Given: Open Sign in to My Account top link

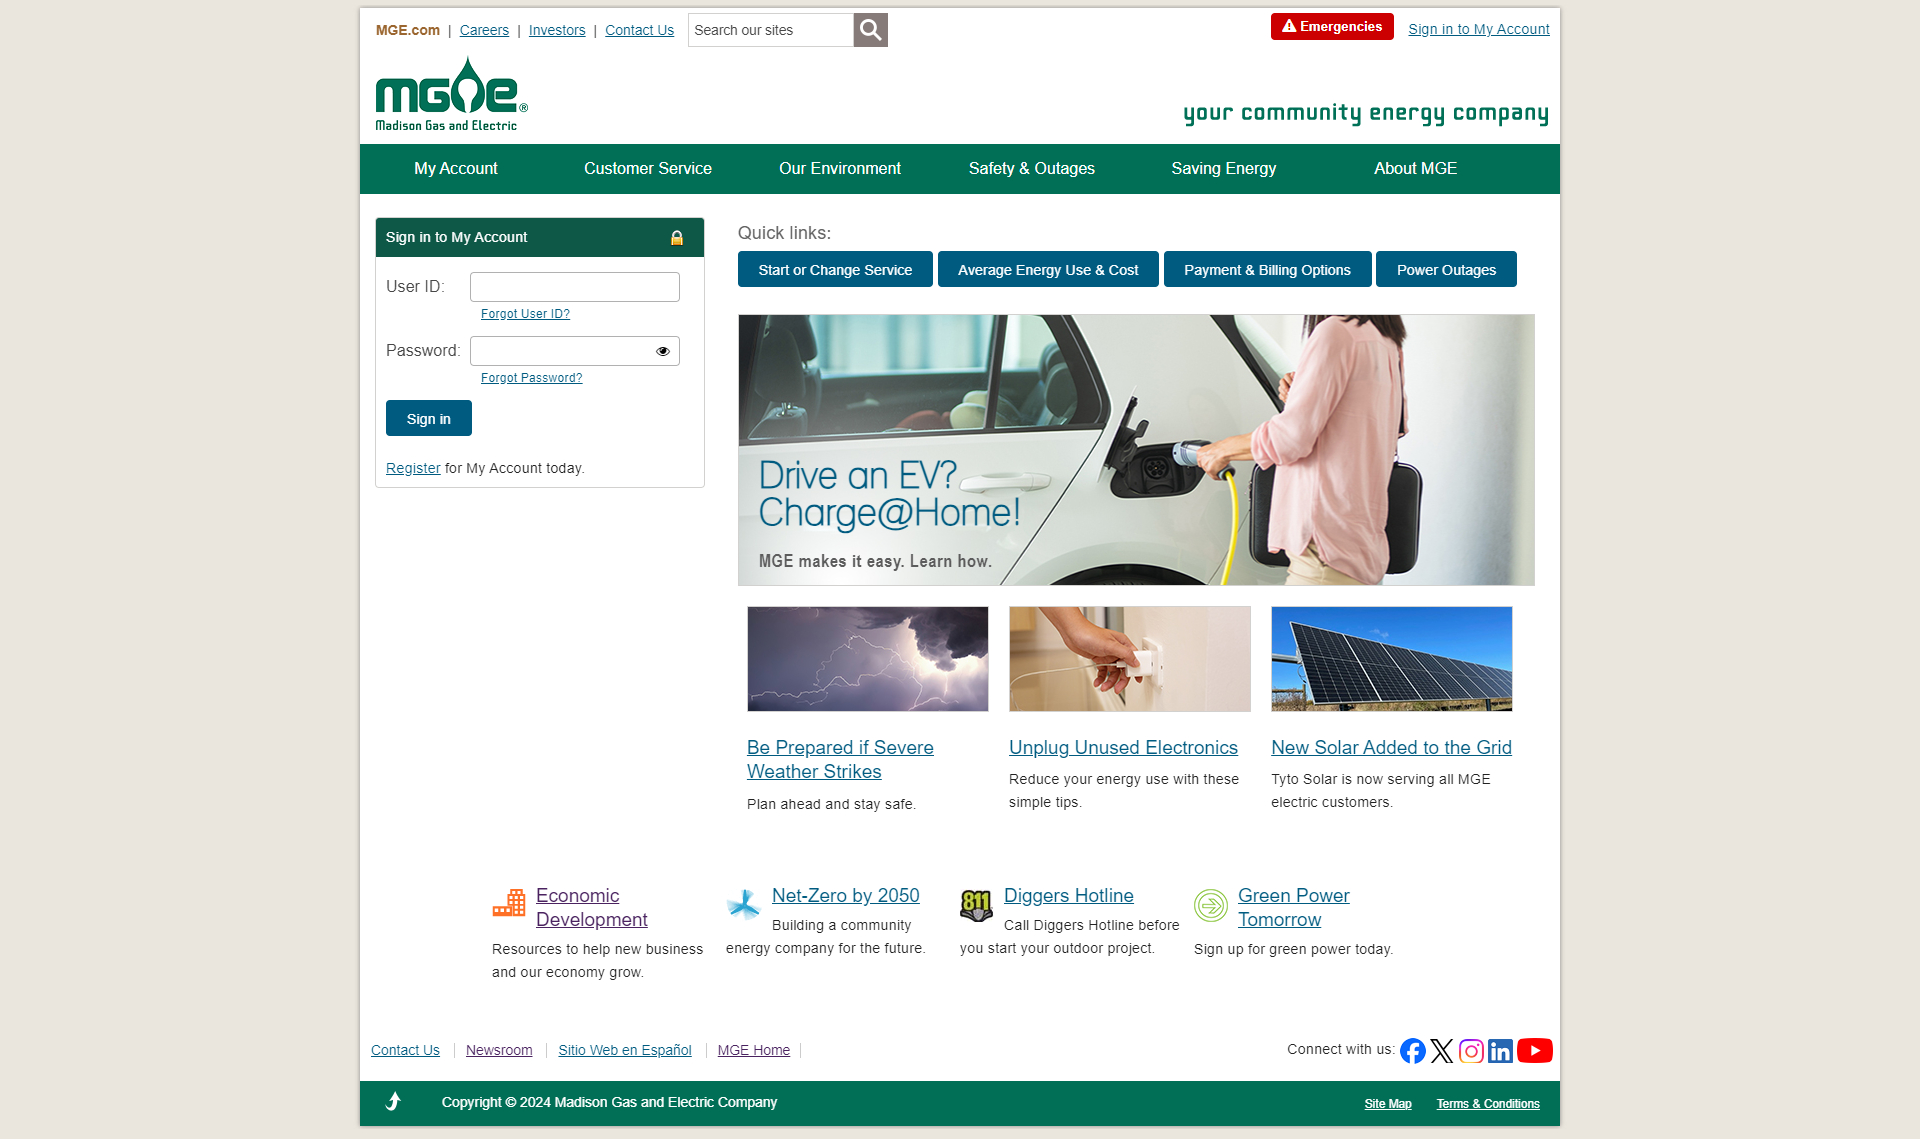Looking at the screenshot, I should 1479,29.
